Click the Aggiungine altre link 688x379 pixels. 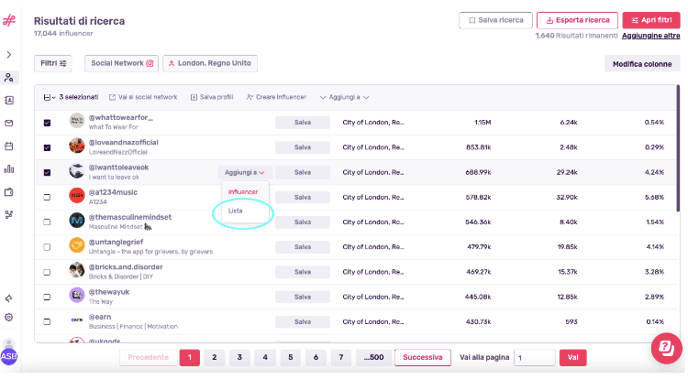pyautogui.click(x=651, y=36)
